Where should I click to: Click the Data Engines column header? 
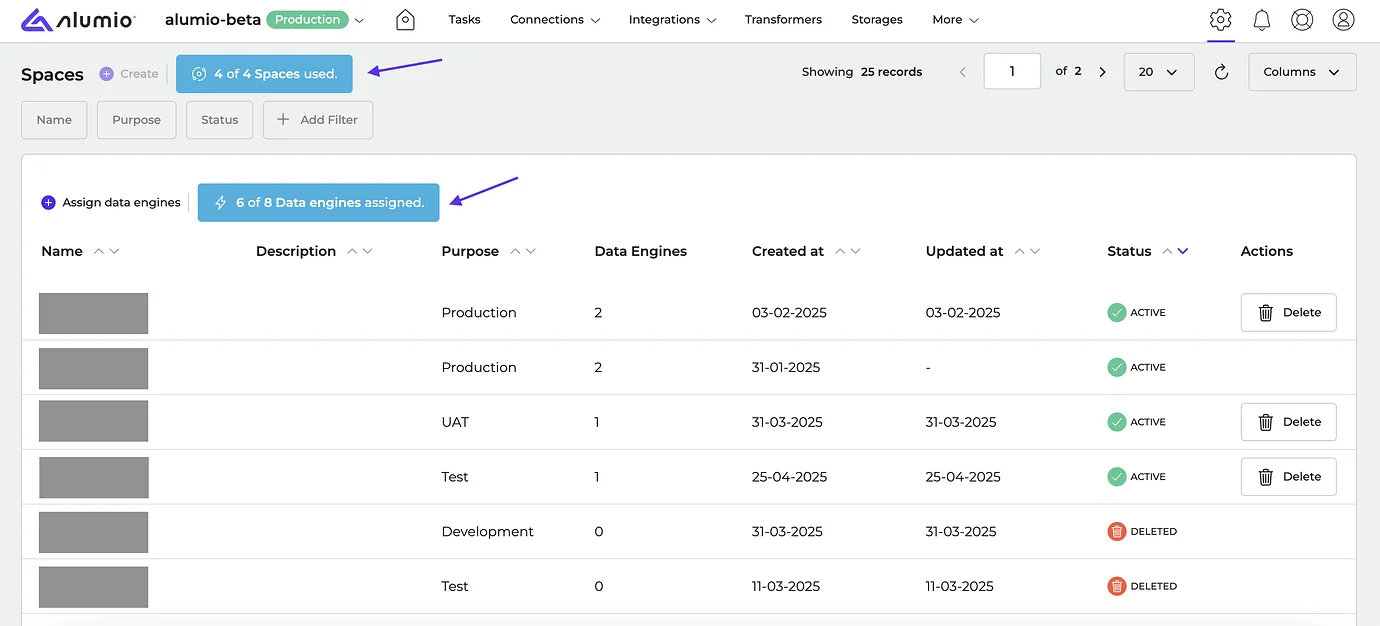coord(640,251)
